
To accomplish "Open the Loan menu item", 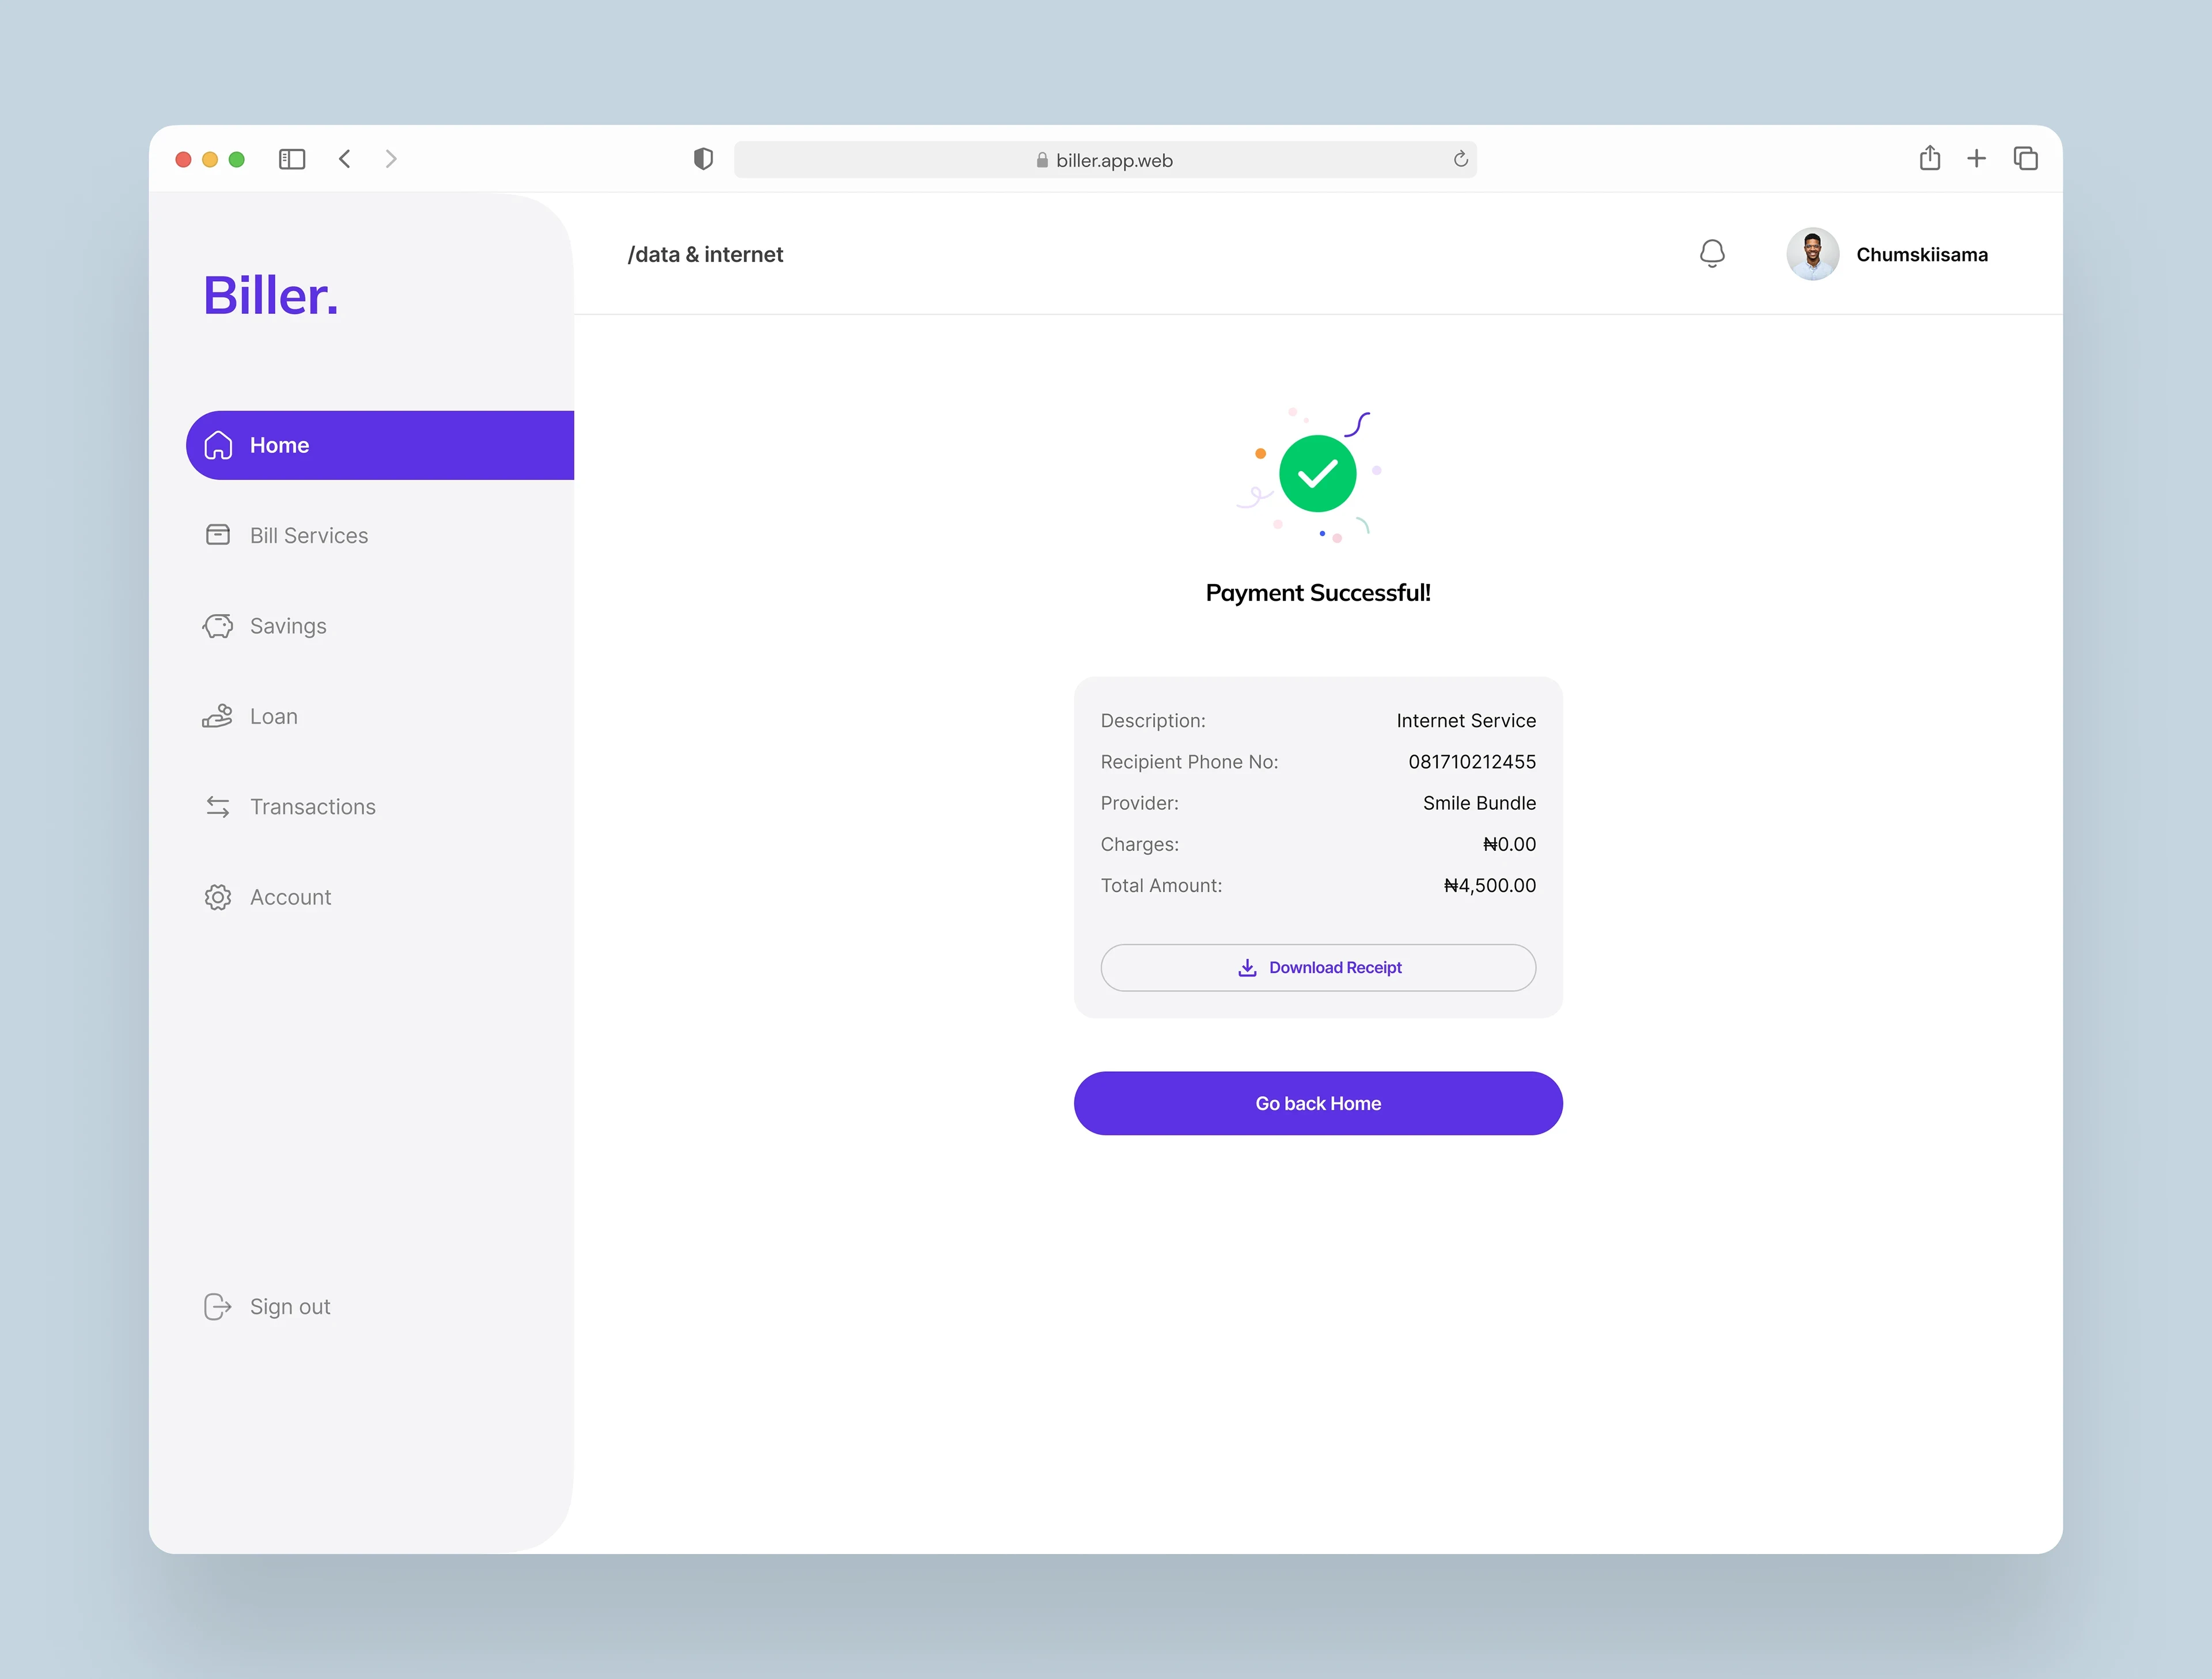I will [x=273, y=716].
